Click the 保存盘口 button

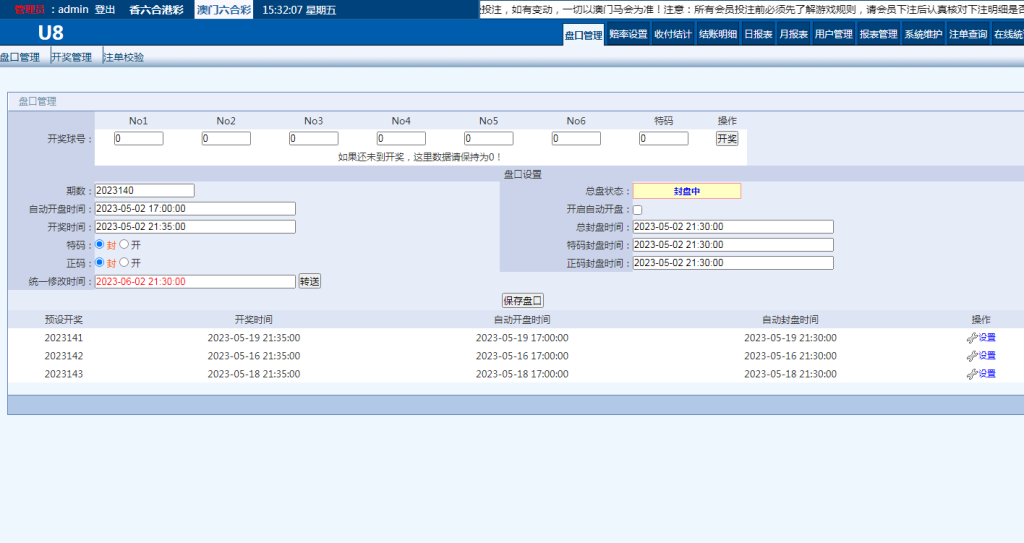[522, 300]
